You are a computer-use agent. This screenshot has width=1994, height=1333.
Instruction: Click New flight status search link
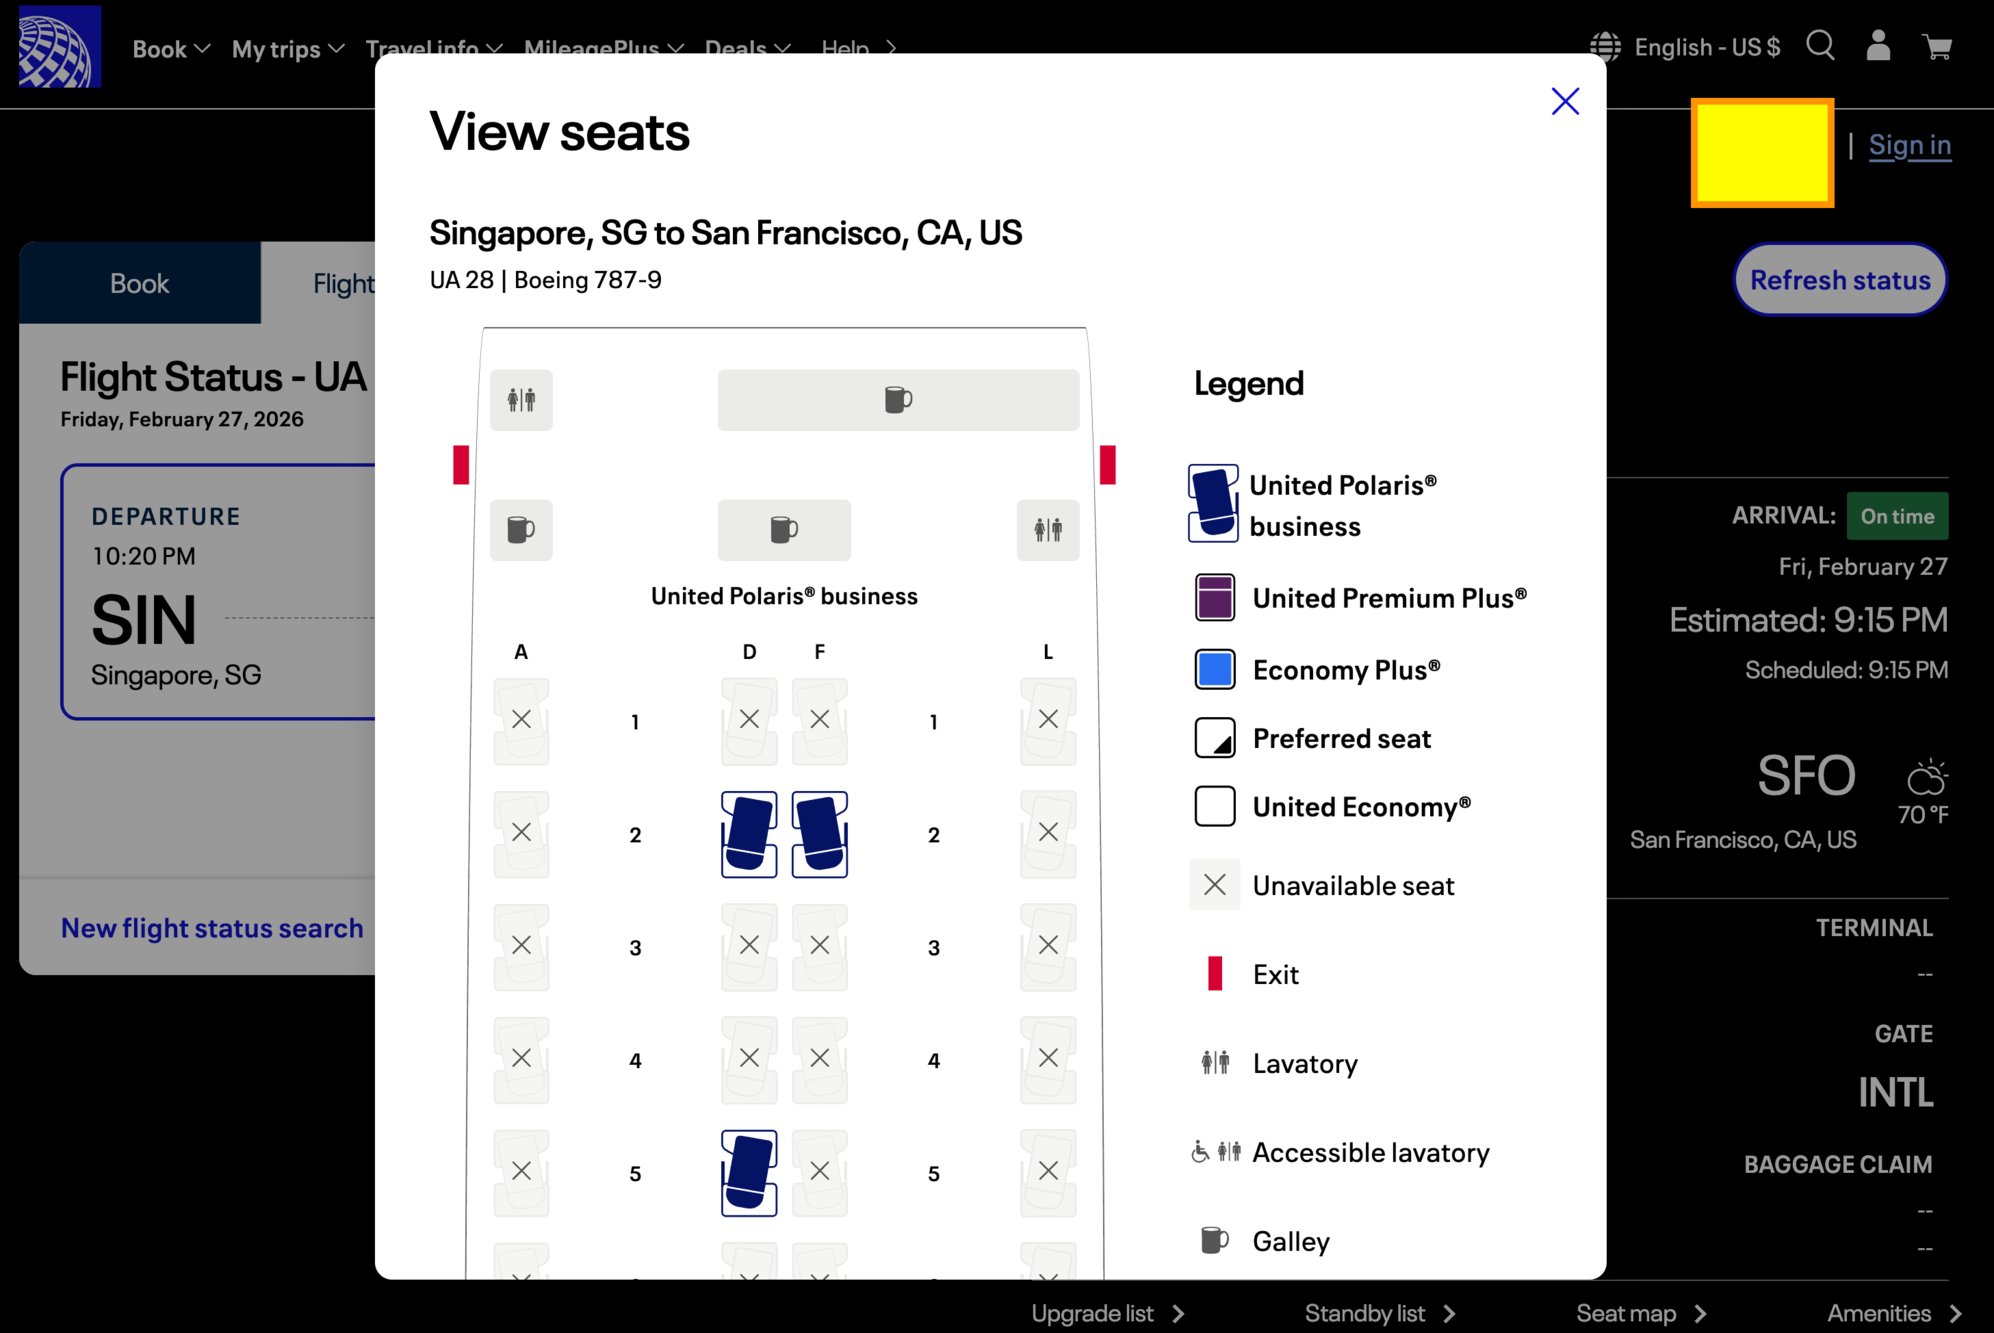pyautogui.click(x=212, y=928)
